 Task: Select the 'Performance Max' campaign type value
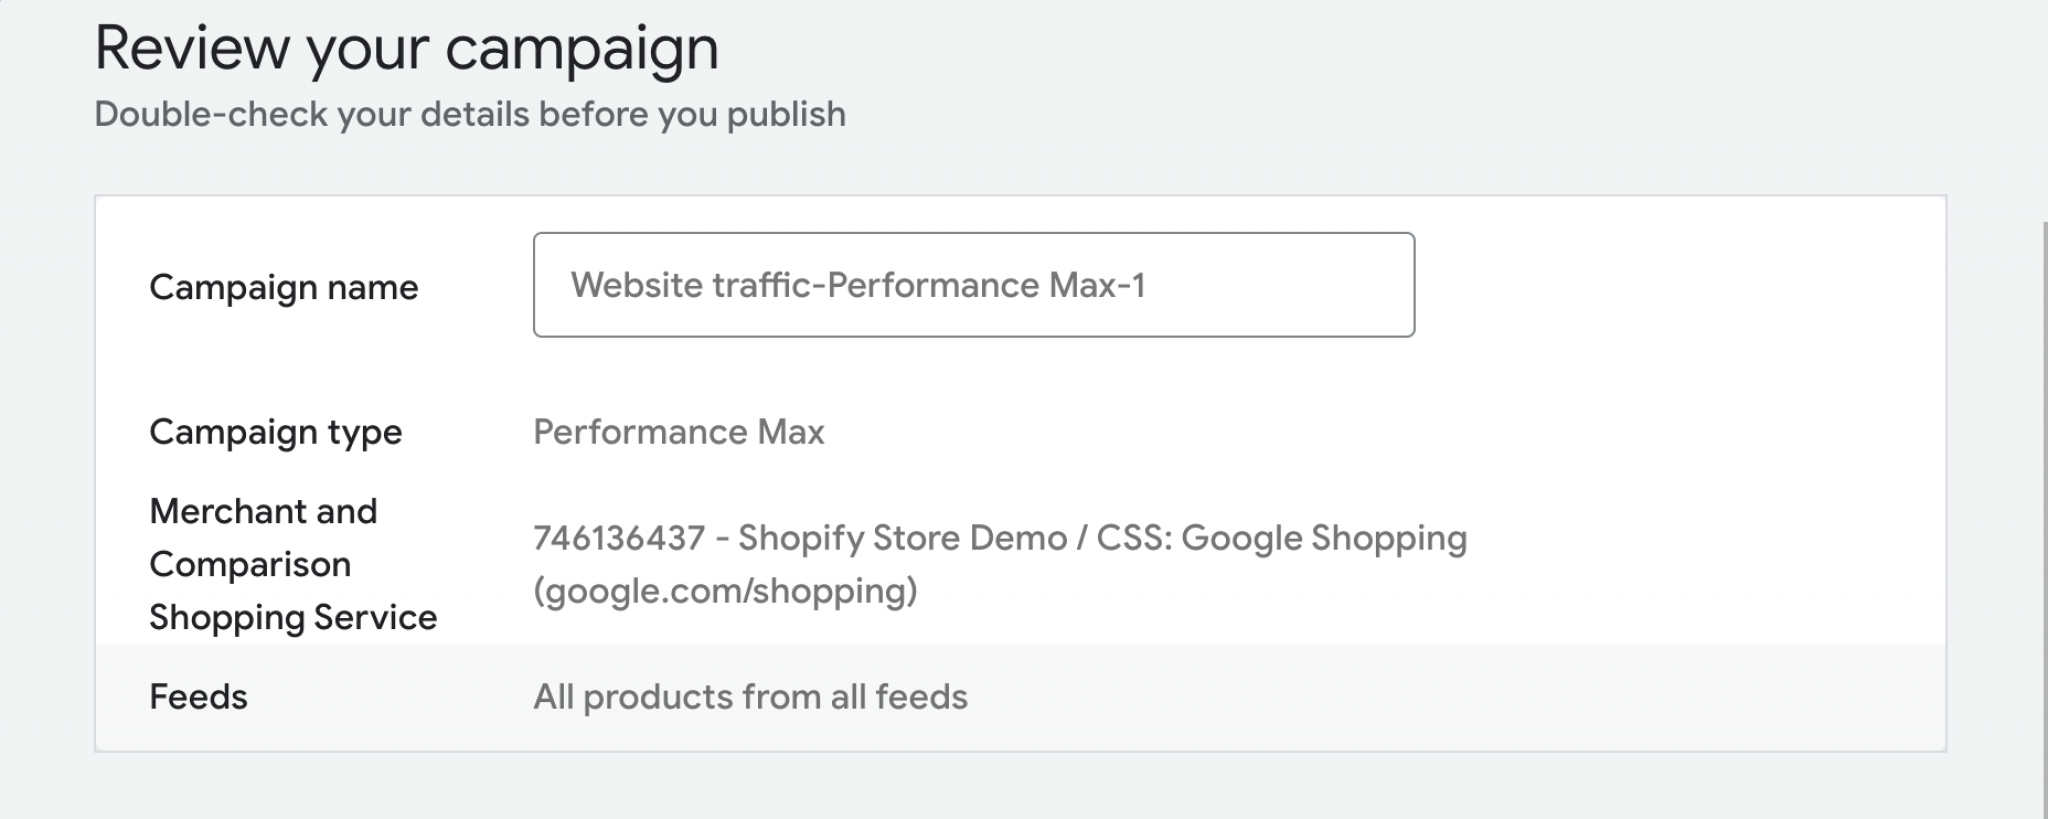pos(678,432)
